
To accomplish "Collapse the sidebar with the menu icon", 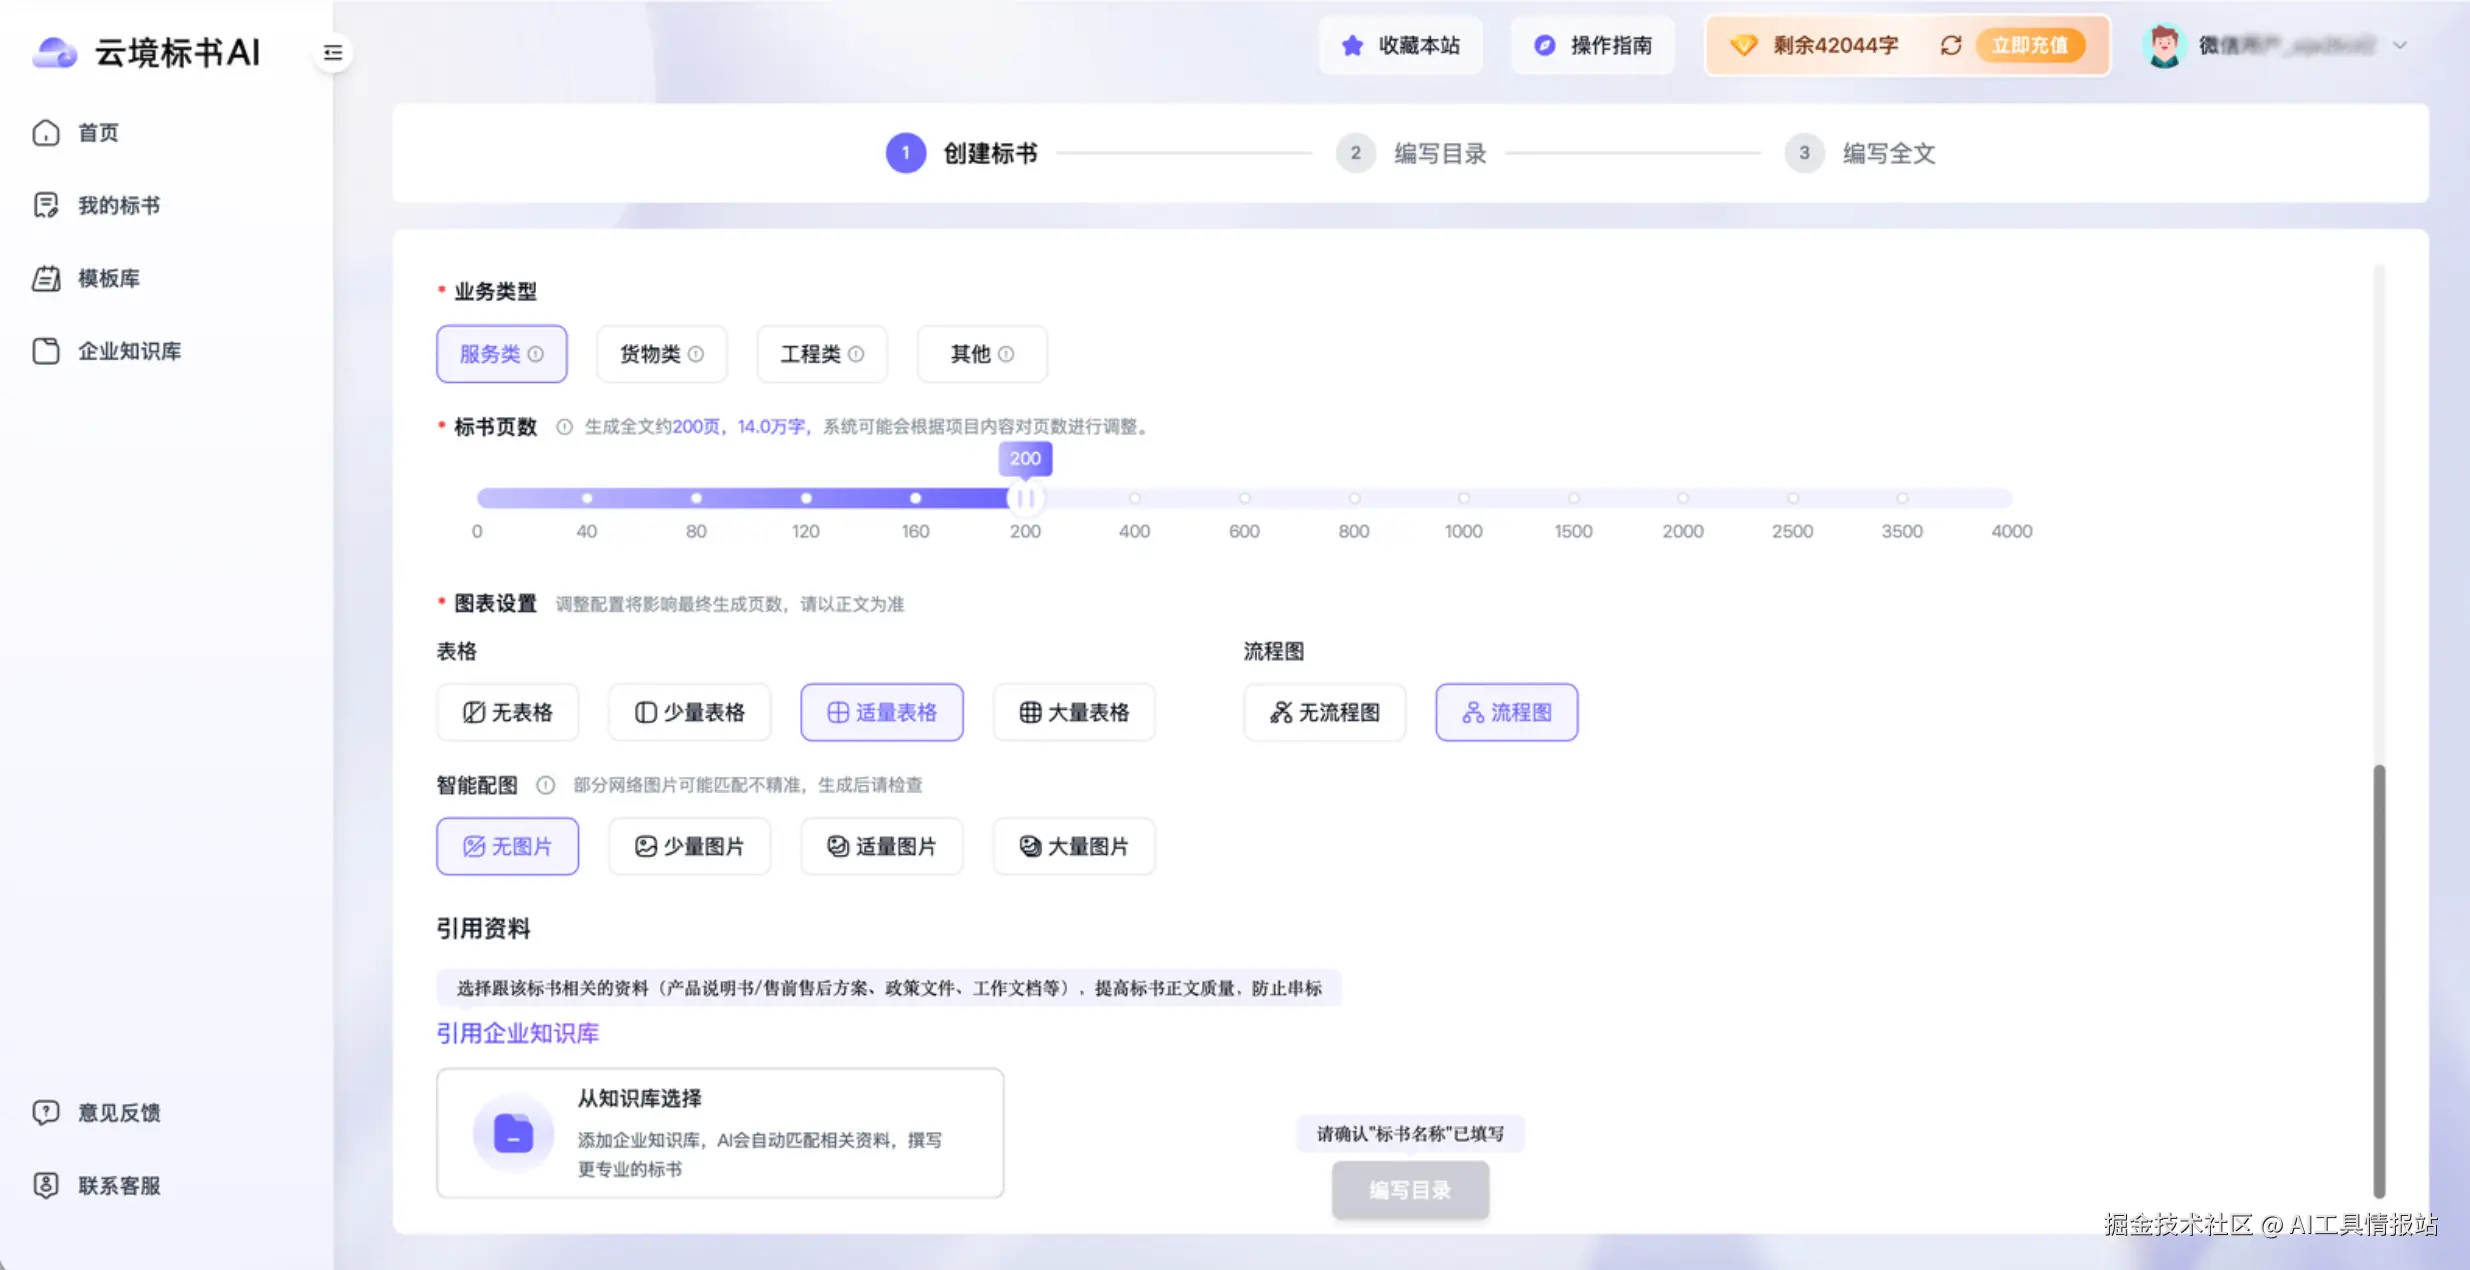I will pos(333,53).
